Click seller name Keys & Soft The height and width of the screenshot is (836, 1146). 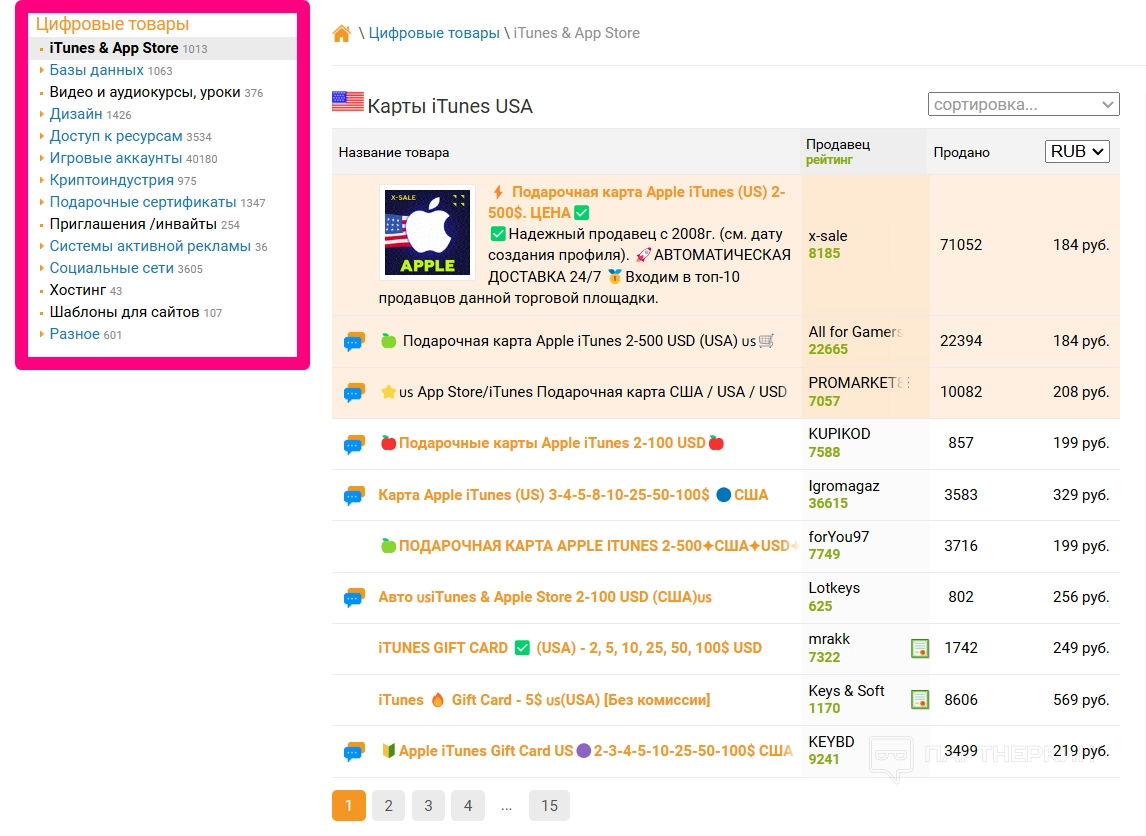846,691
